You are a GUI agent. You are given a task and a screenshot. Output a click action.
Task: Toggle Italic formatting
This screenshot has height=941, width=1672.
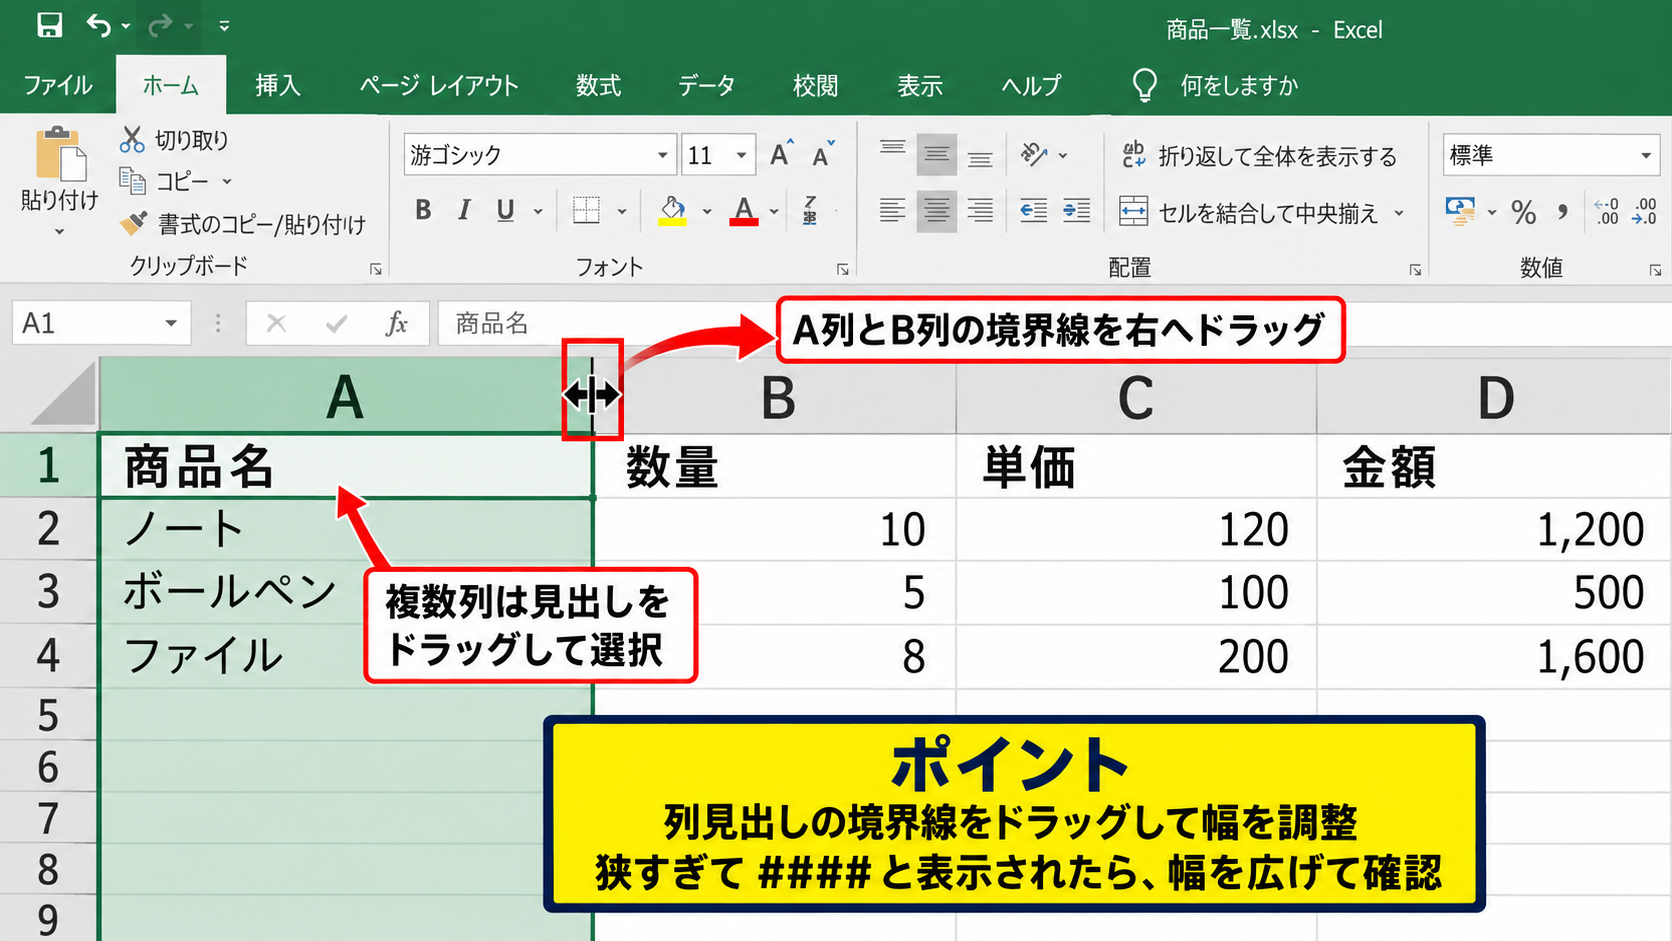[464, 210]
